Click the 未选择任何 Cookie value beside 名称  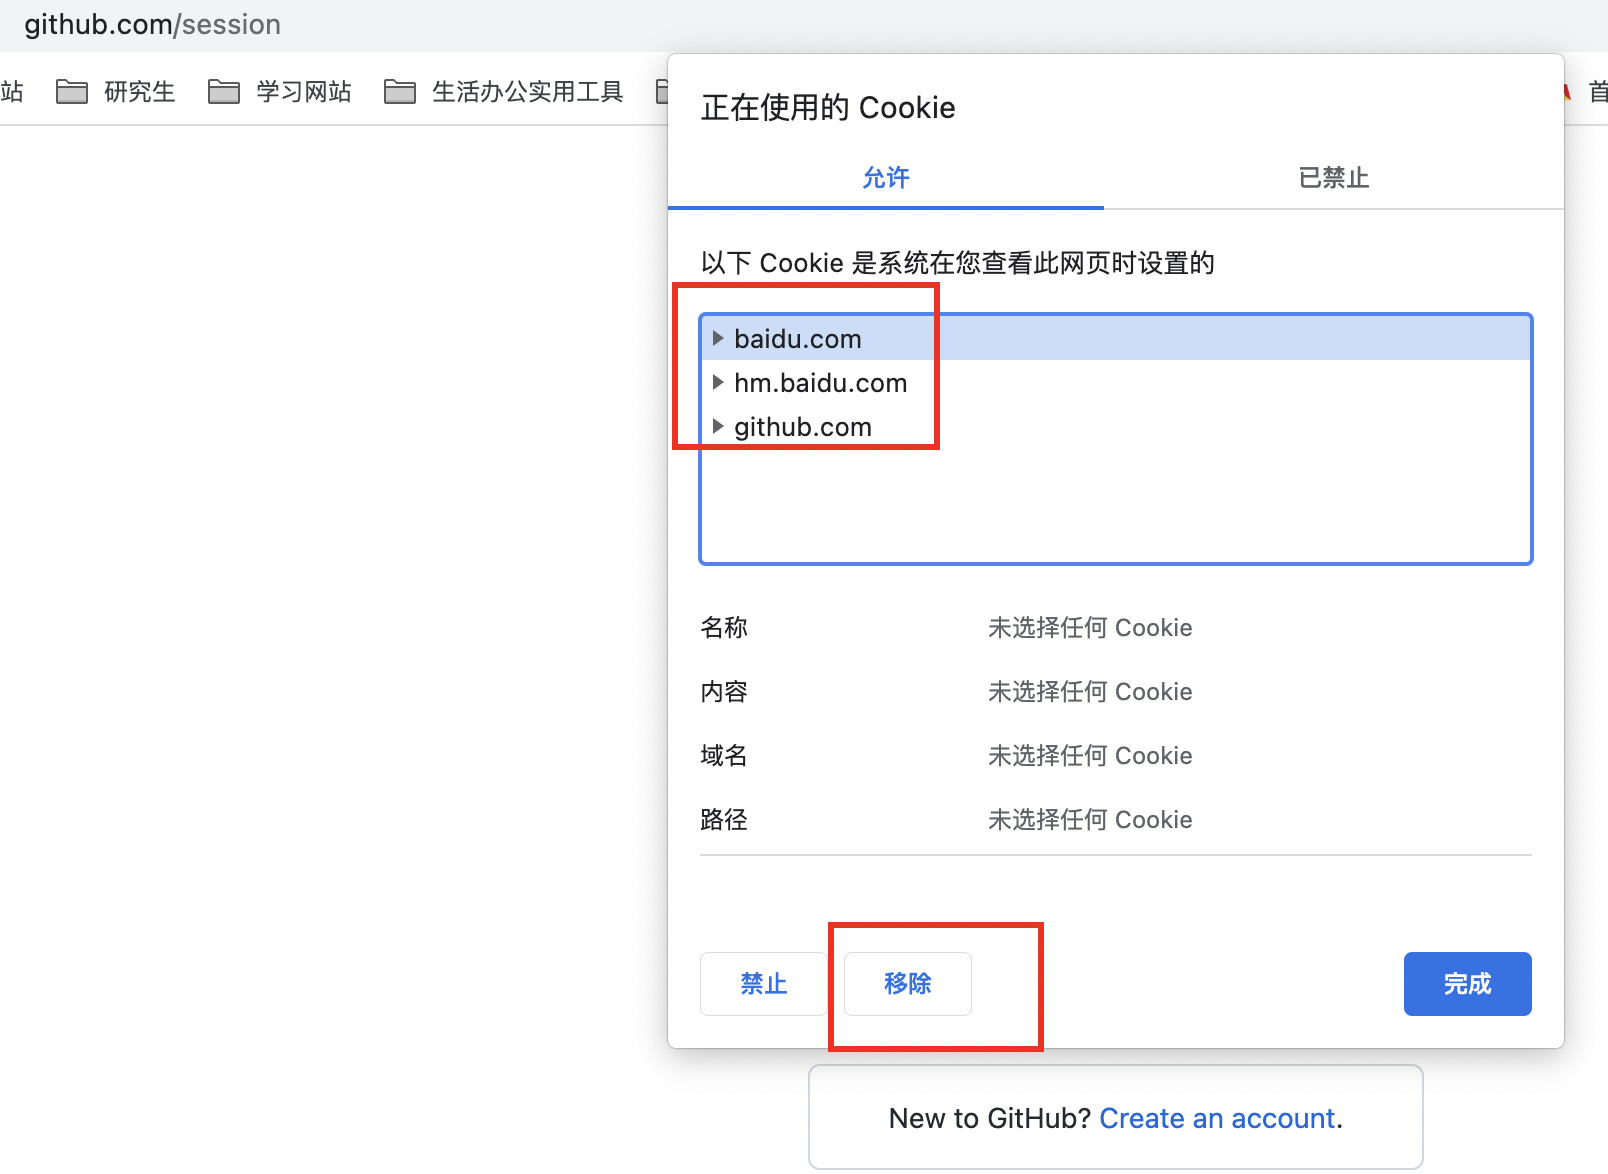(x=1090, y=628)
